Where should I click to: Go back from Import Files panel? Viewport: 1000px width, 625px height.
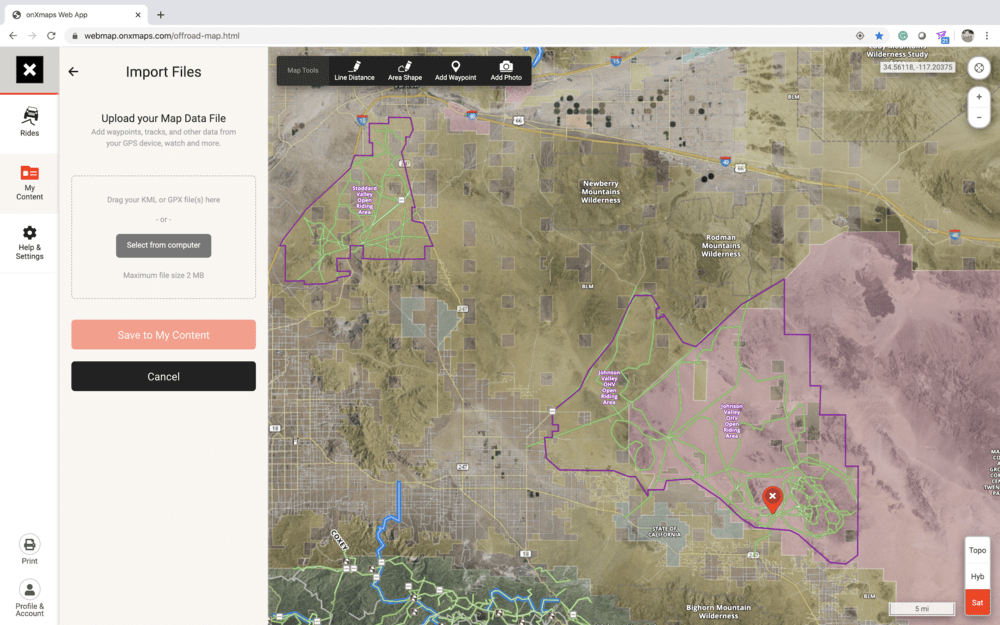click(x=73, y=72)
